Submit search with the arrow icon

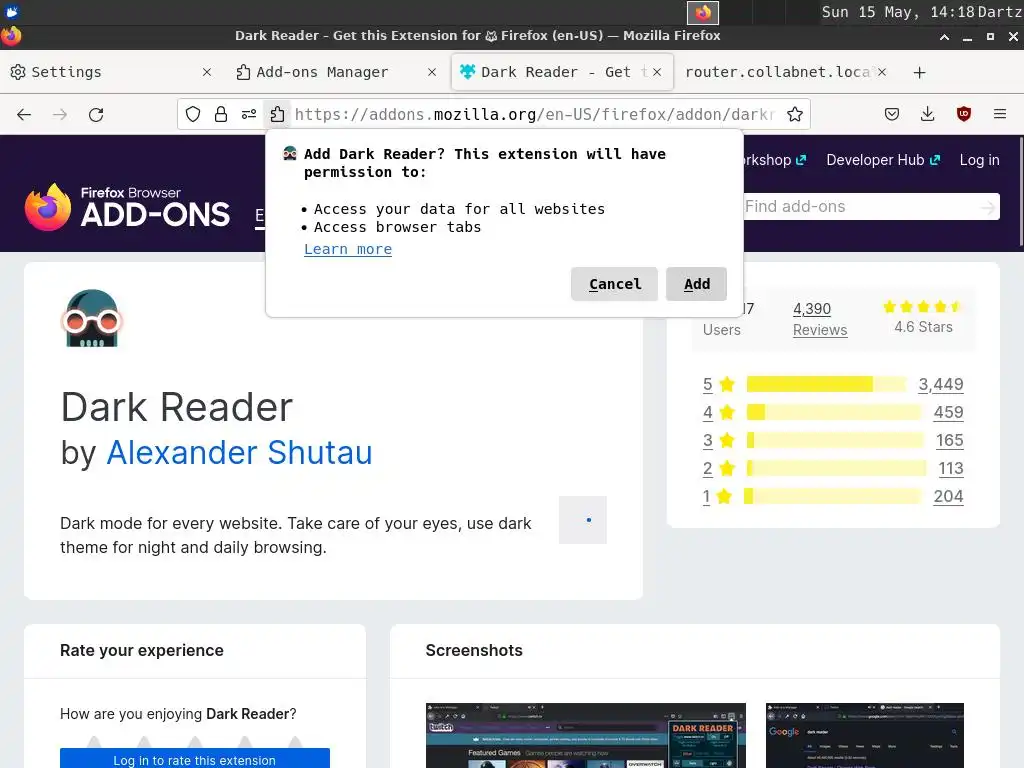pyautogui.click(x=987, y=208)
